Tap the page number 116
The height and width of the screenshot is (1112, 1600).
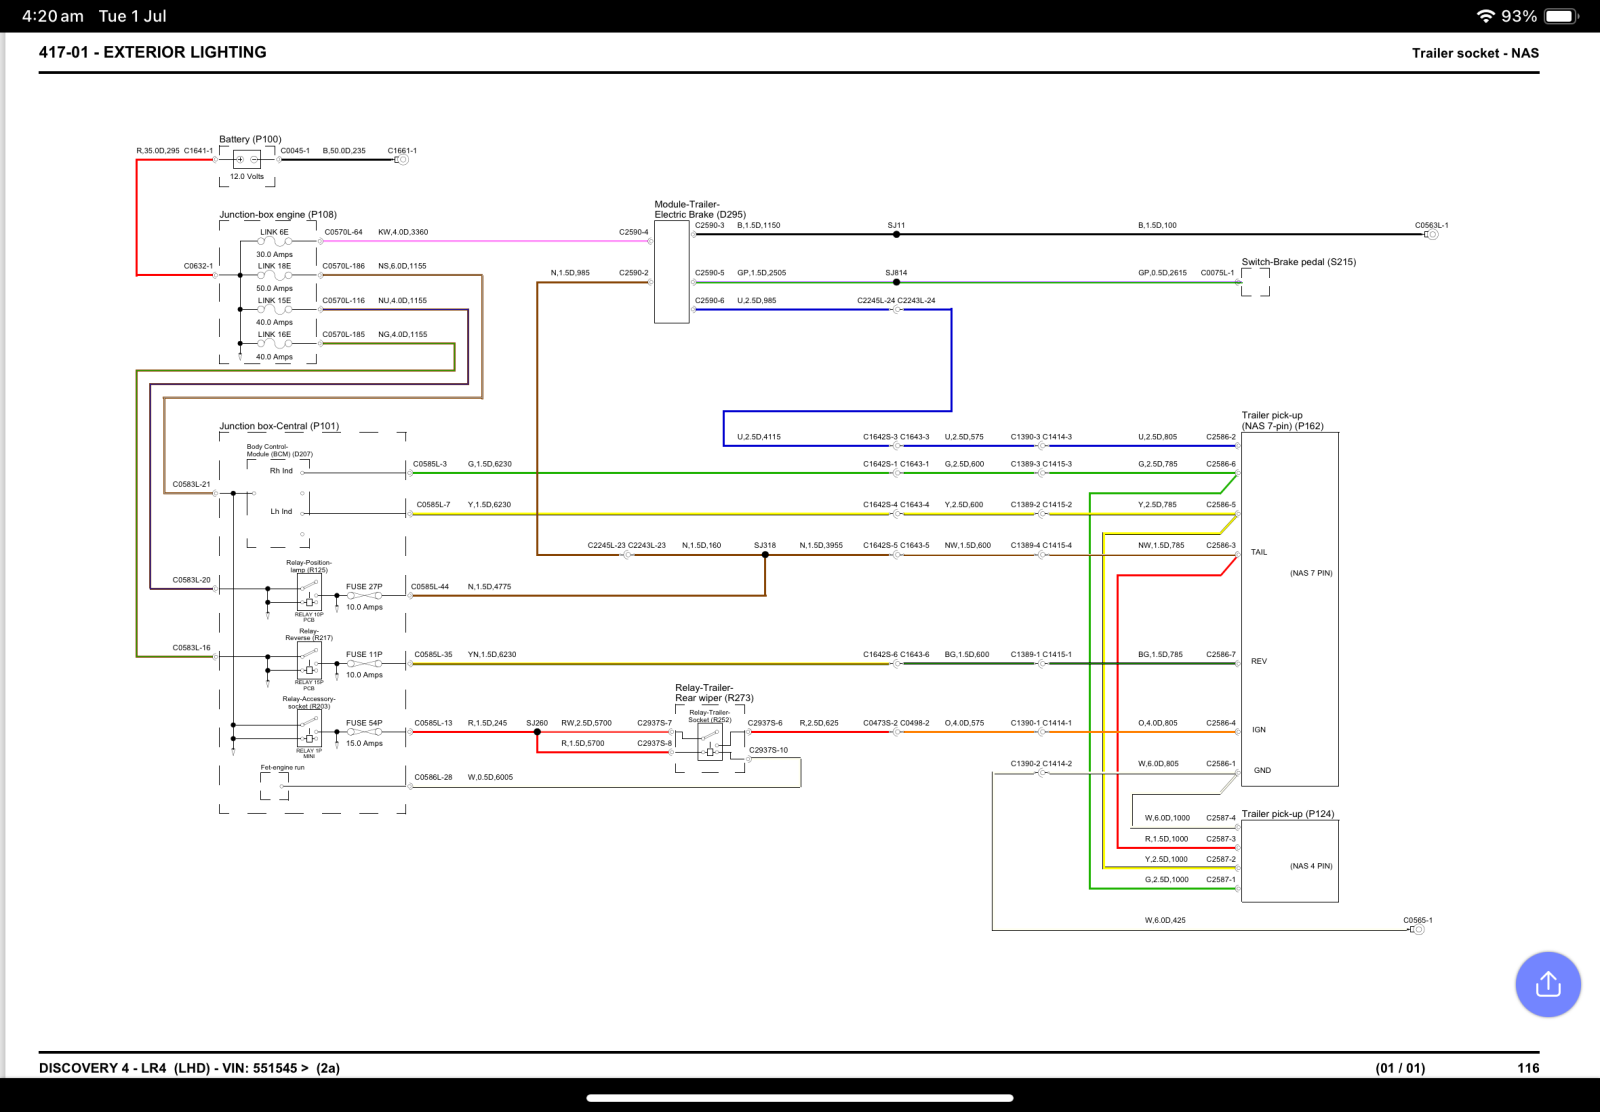pyautogui.click(x=1528, y=1068)
